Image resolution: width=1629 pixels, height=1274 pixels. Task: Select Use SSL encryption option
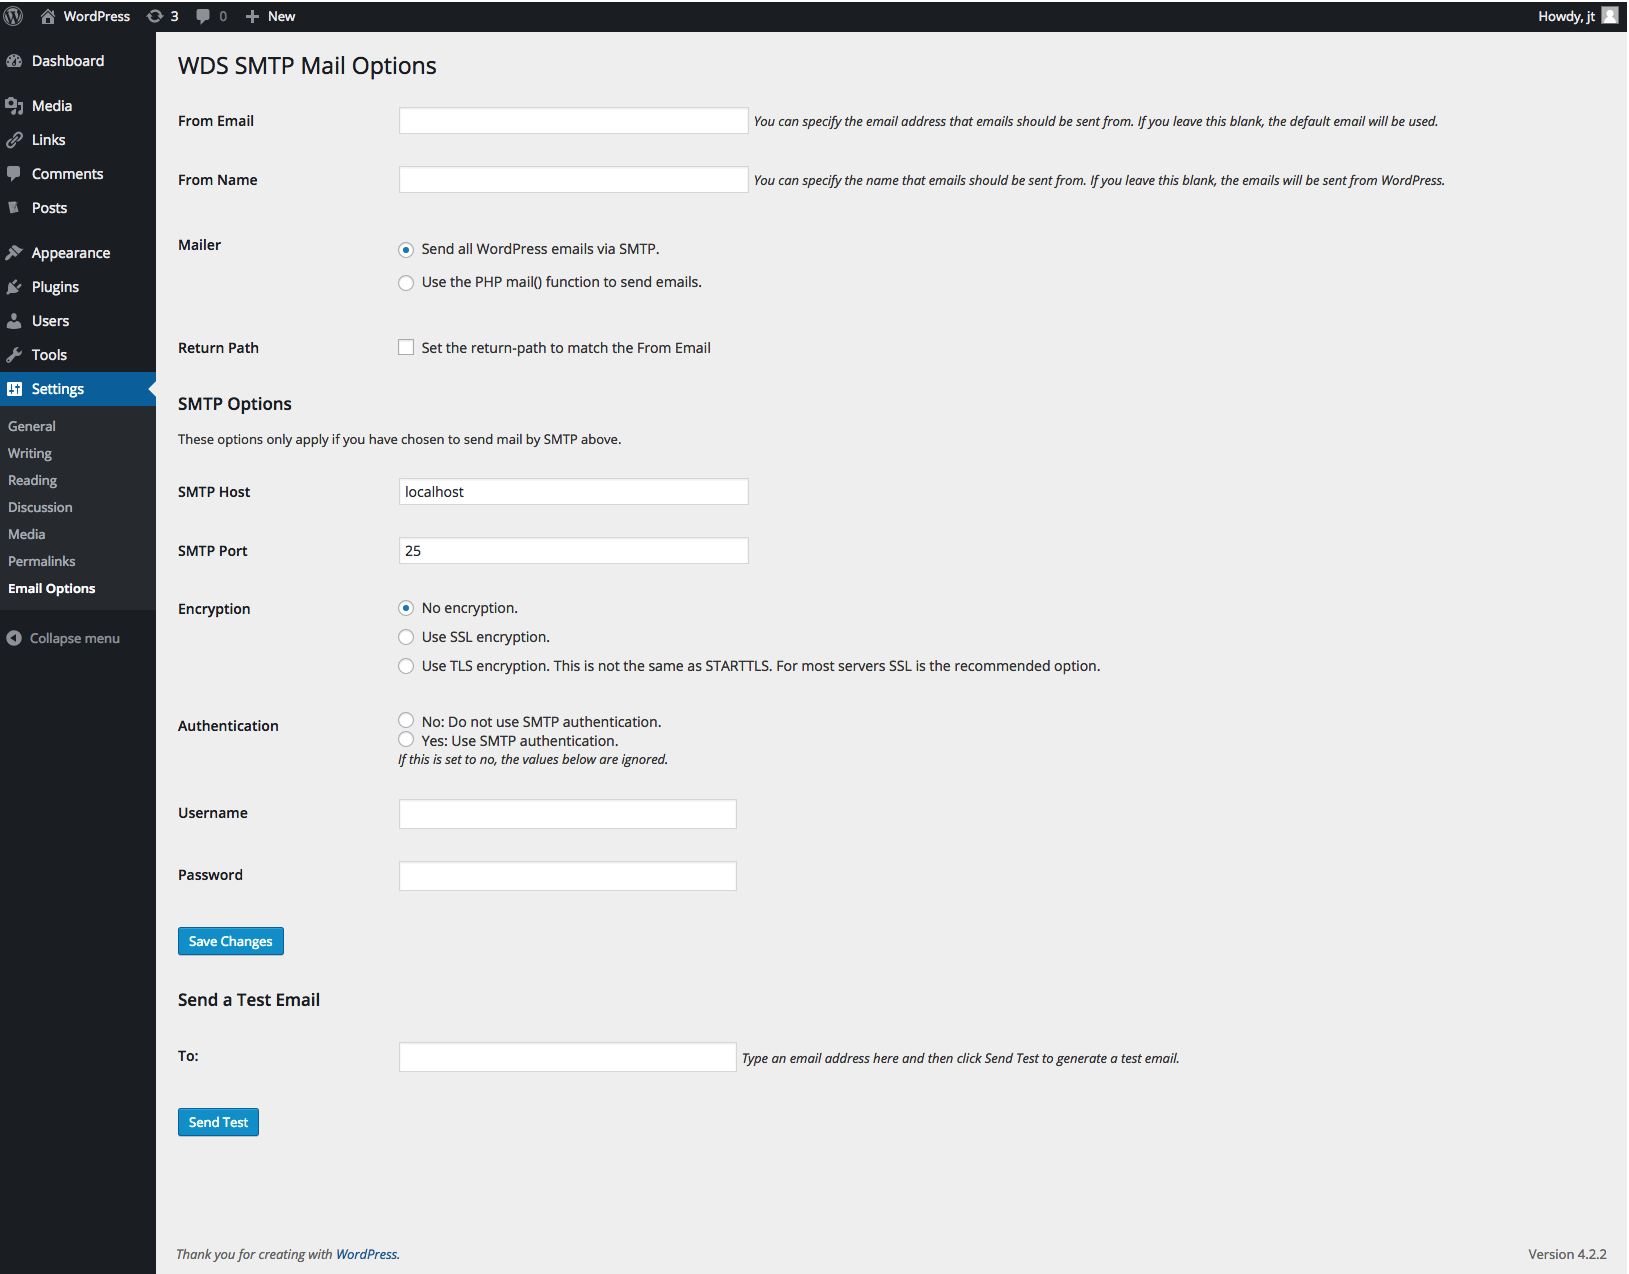(x=406, y=637)
